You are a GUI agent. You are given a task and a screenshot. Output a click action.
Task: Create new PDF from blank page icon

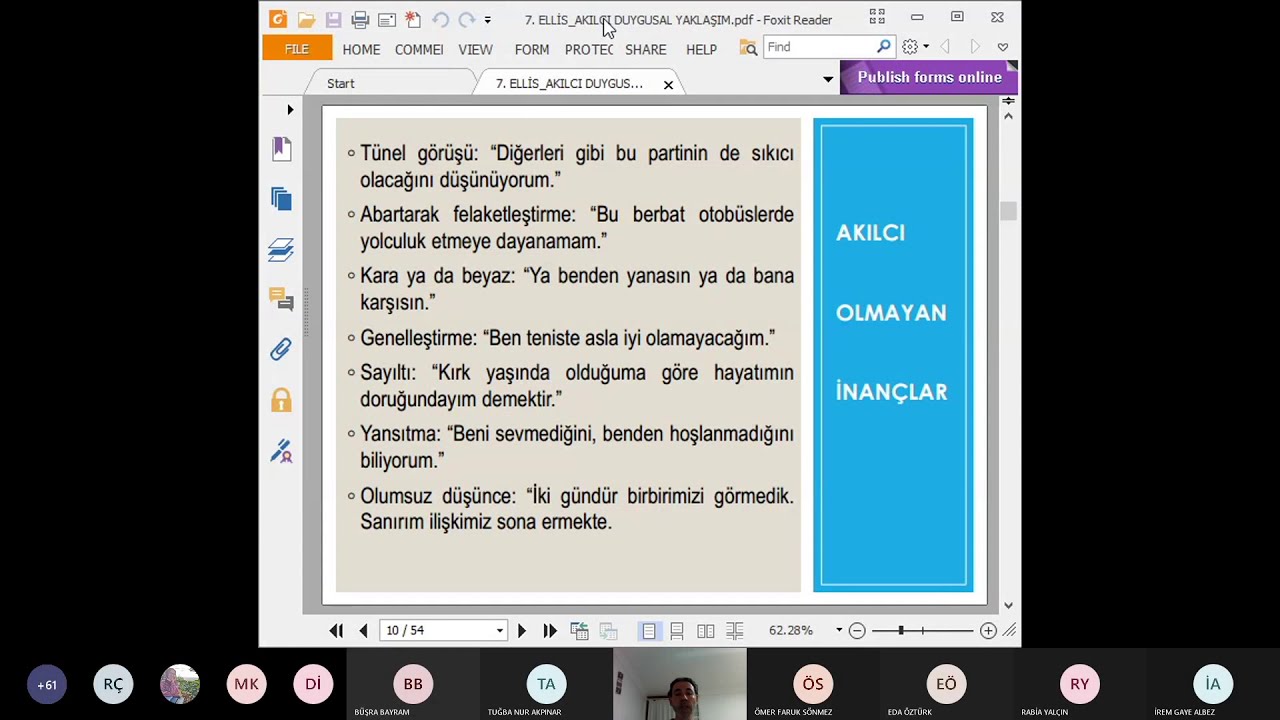coord(413,19)
